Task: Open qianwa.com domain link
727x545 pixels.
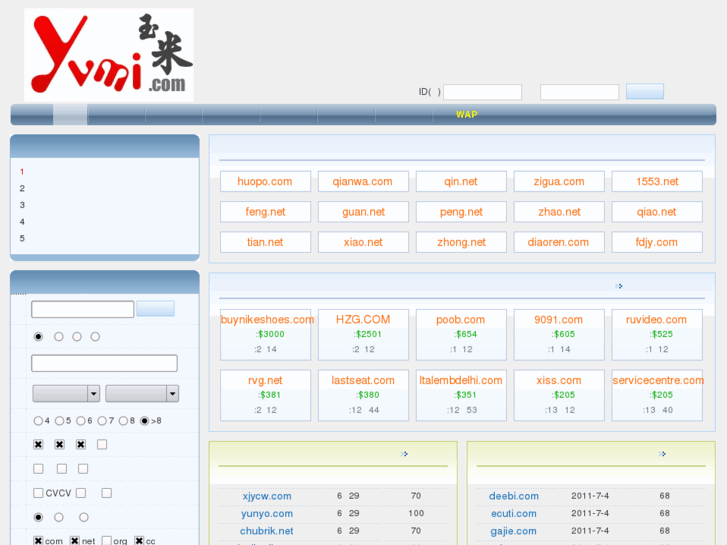Action: 363,181
